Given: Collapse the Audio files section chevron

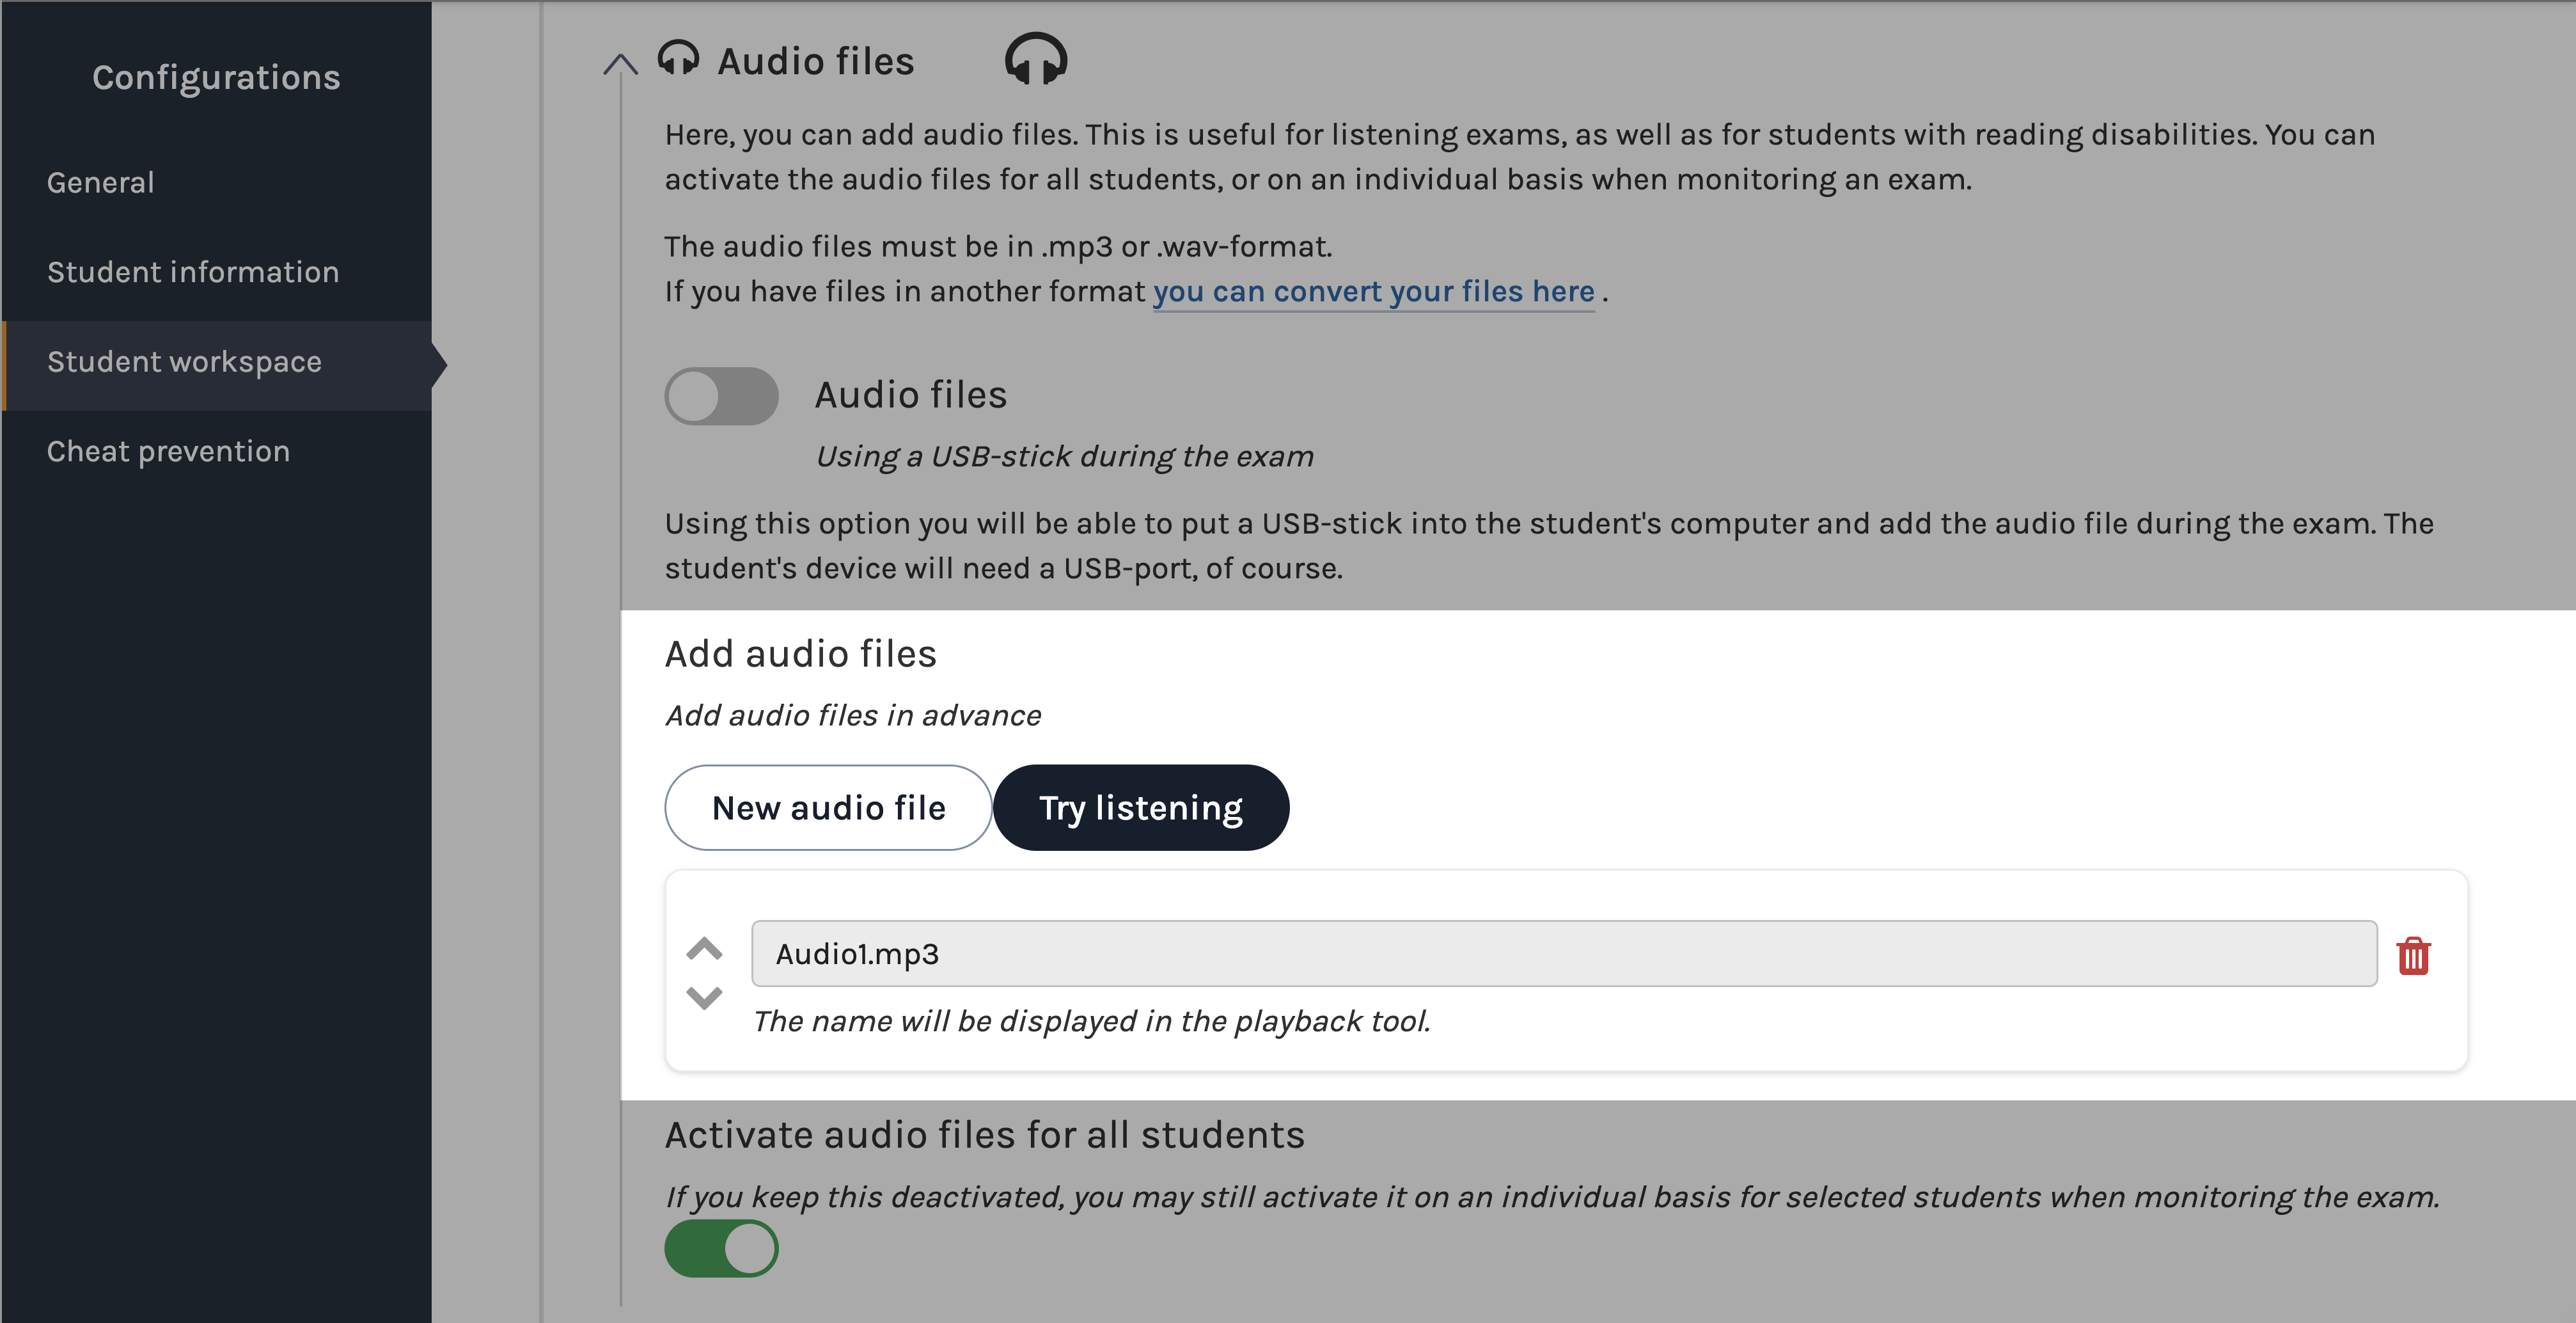Looking at the screenshot, I should point(620,65).
